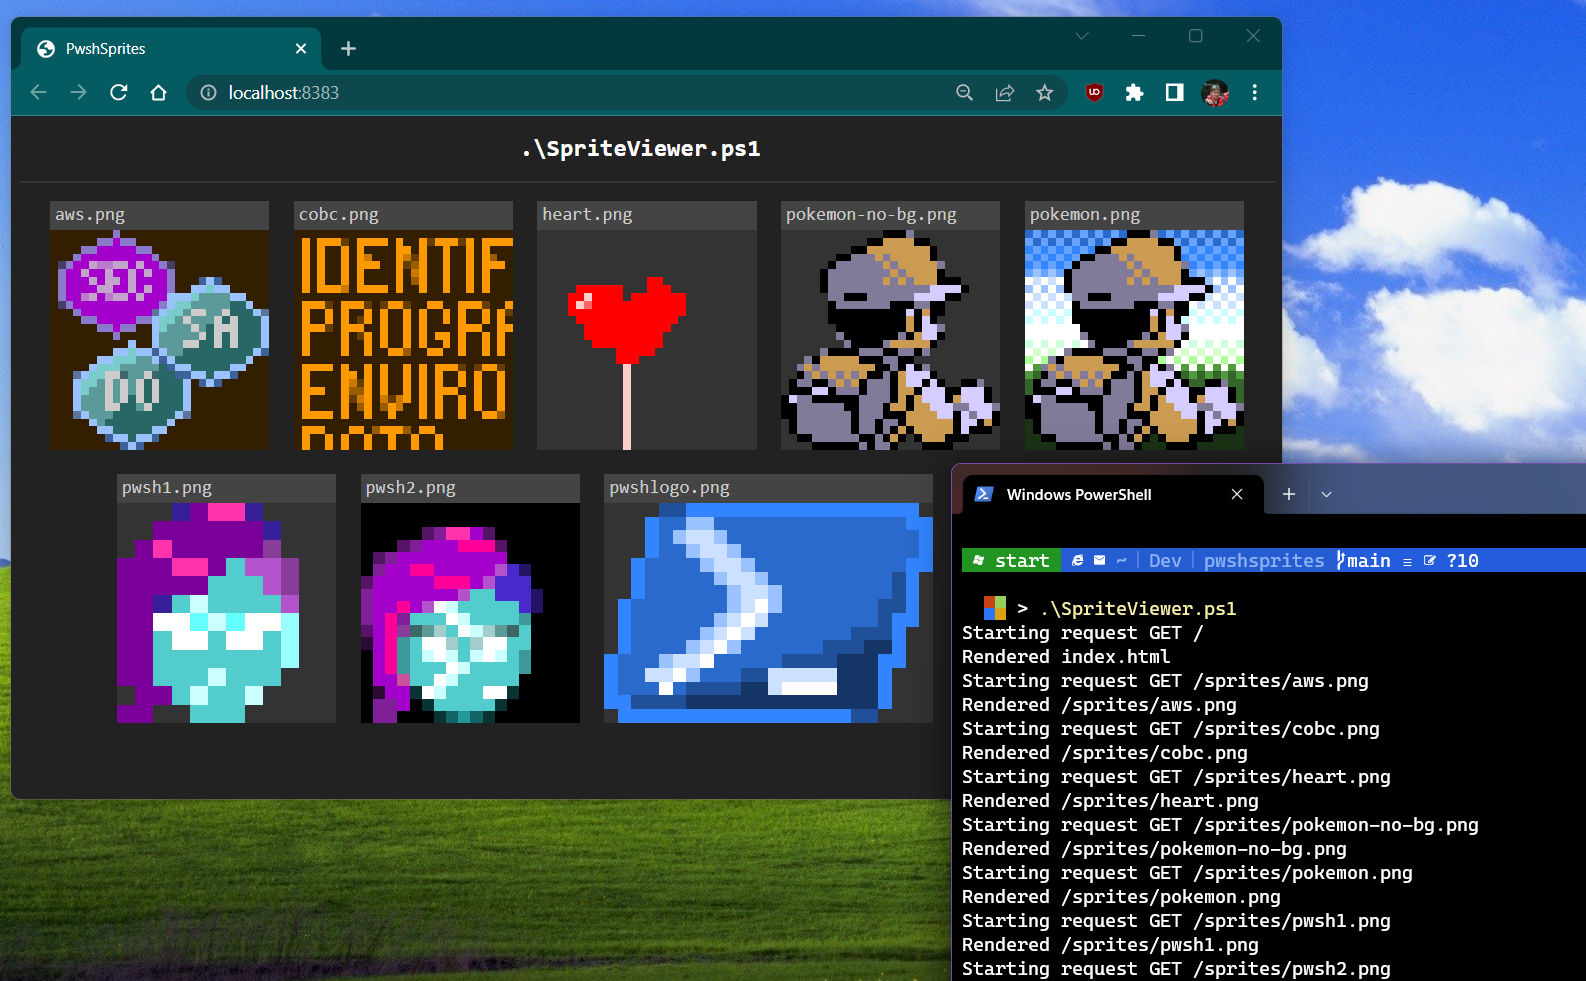Close the PwshSprites tab
The width and height of the screenshot is (1586, 981).
300,48
